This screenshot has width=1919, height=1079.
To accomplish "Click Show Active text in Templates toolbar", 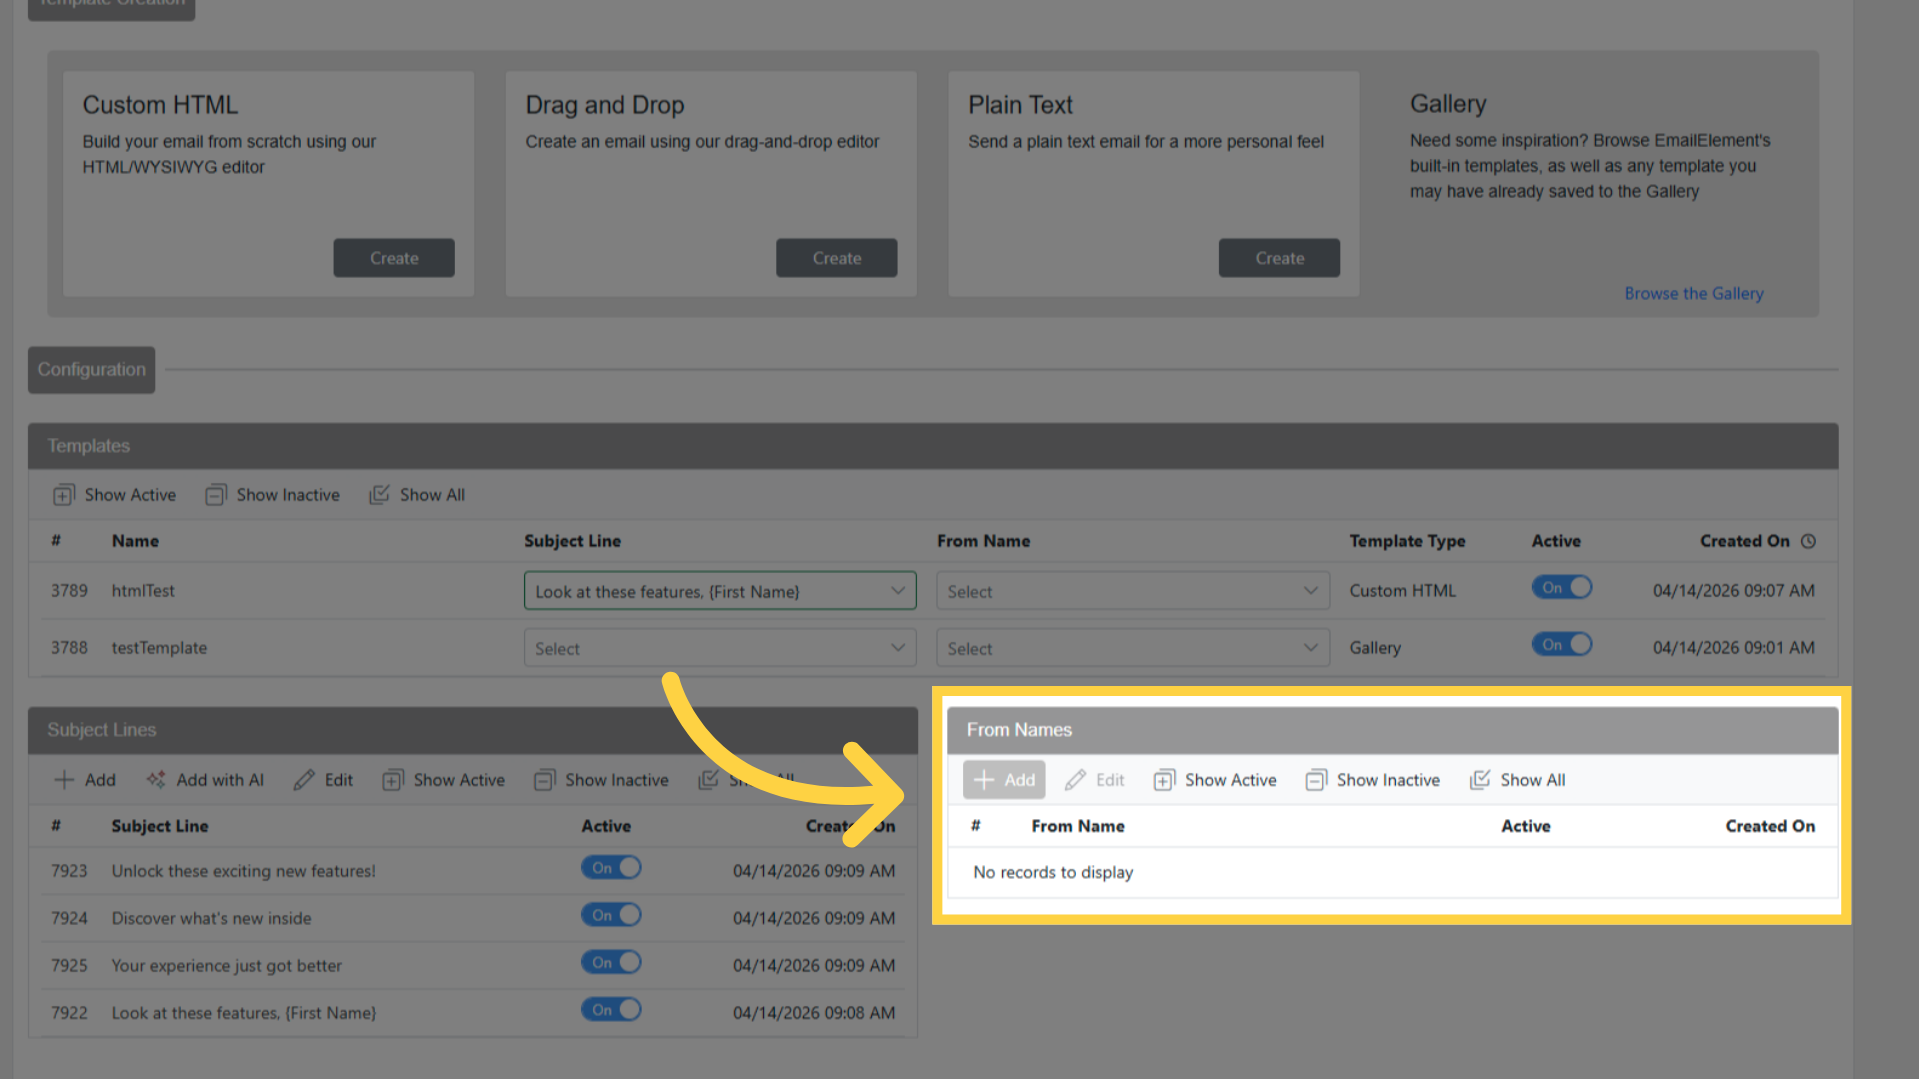I will click(x=130, y=495).
